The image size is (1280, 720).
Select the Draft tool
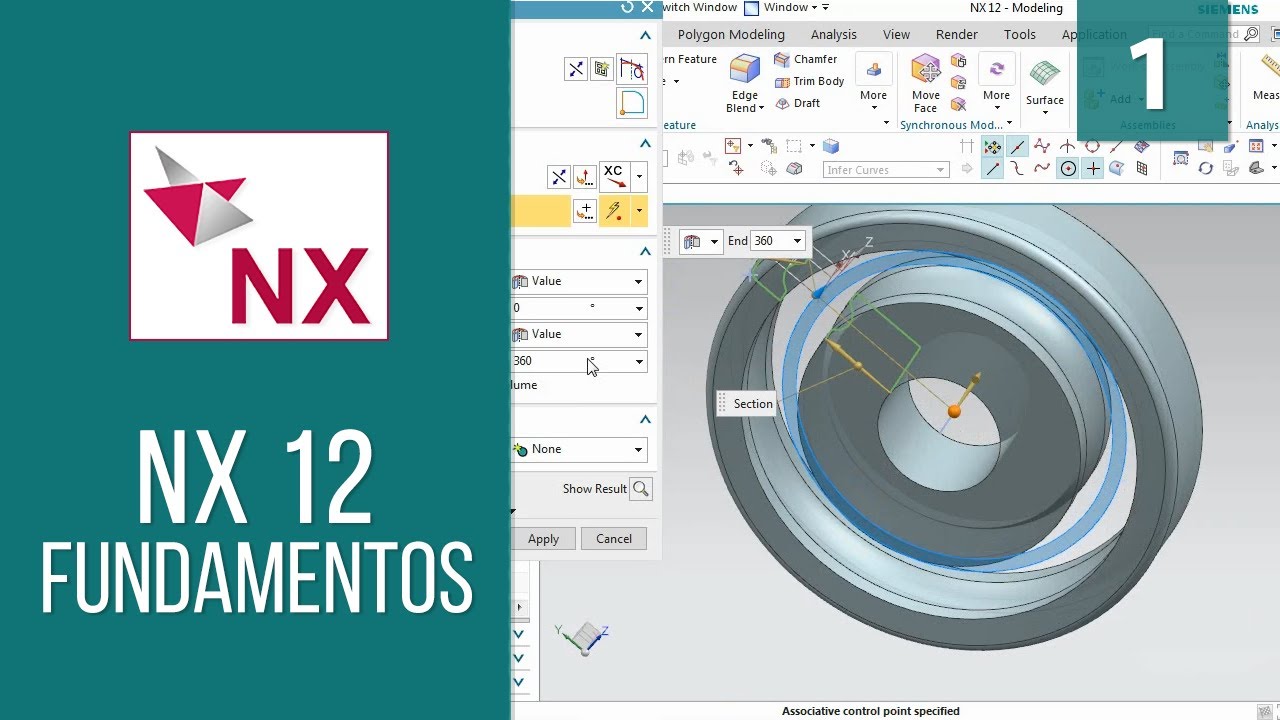point(797,103)
